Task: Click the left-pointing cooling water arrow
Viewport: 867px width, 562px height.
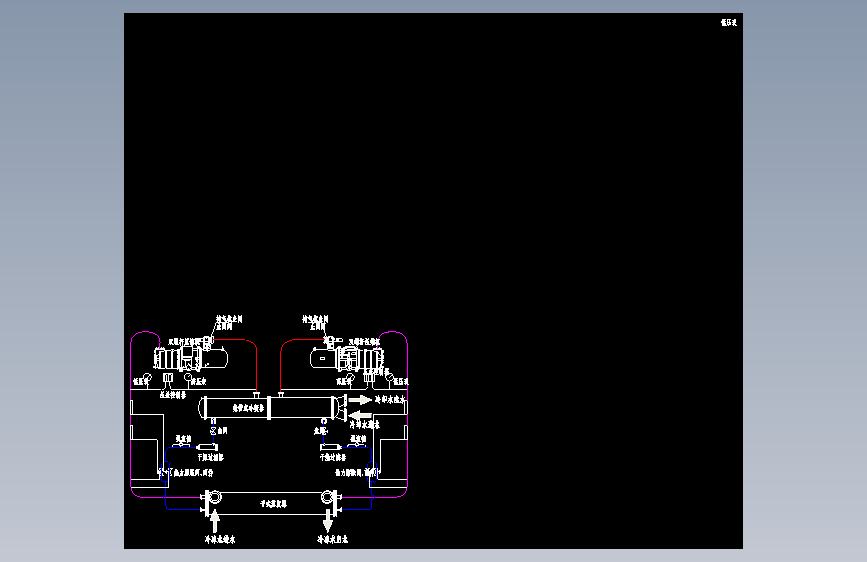Action: pyautogui.click(x=361, y=415)
